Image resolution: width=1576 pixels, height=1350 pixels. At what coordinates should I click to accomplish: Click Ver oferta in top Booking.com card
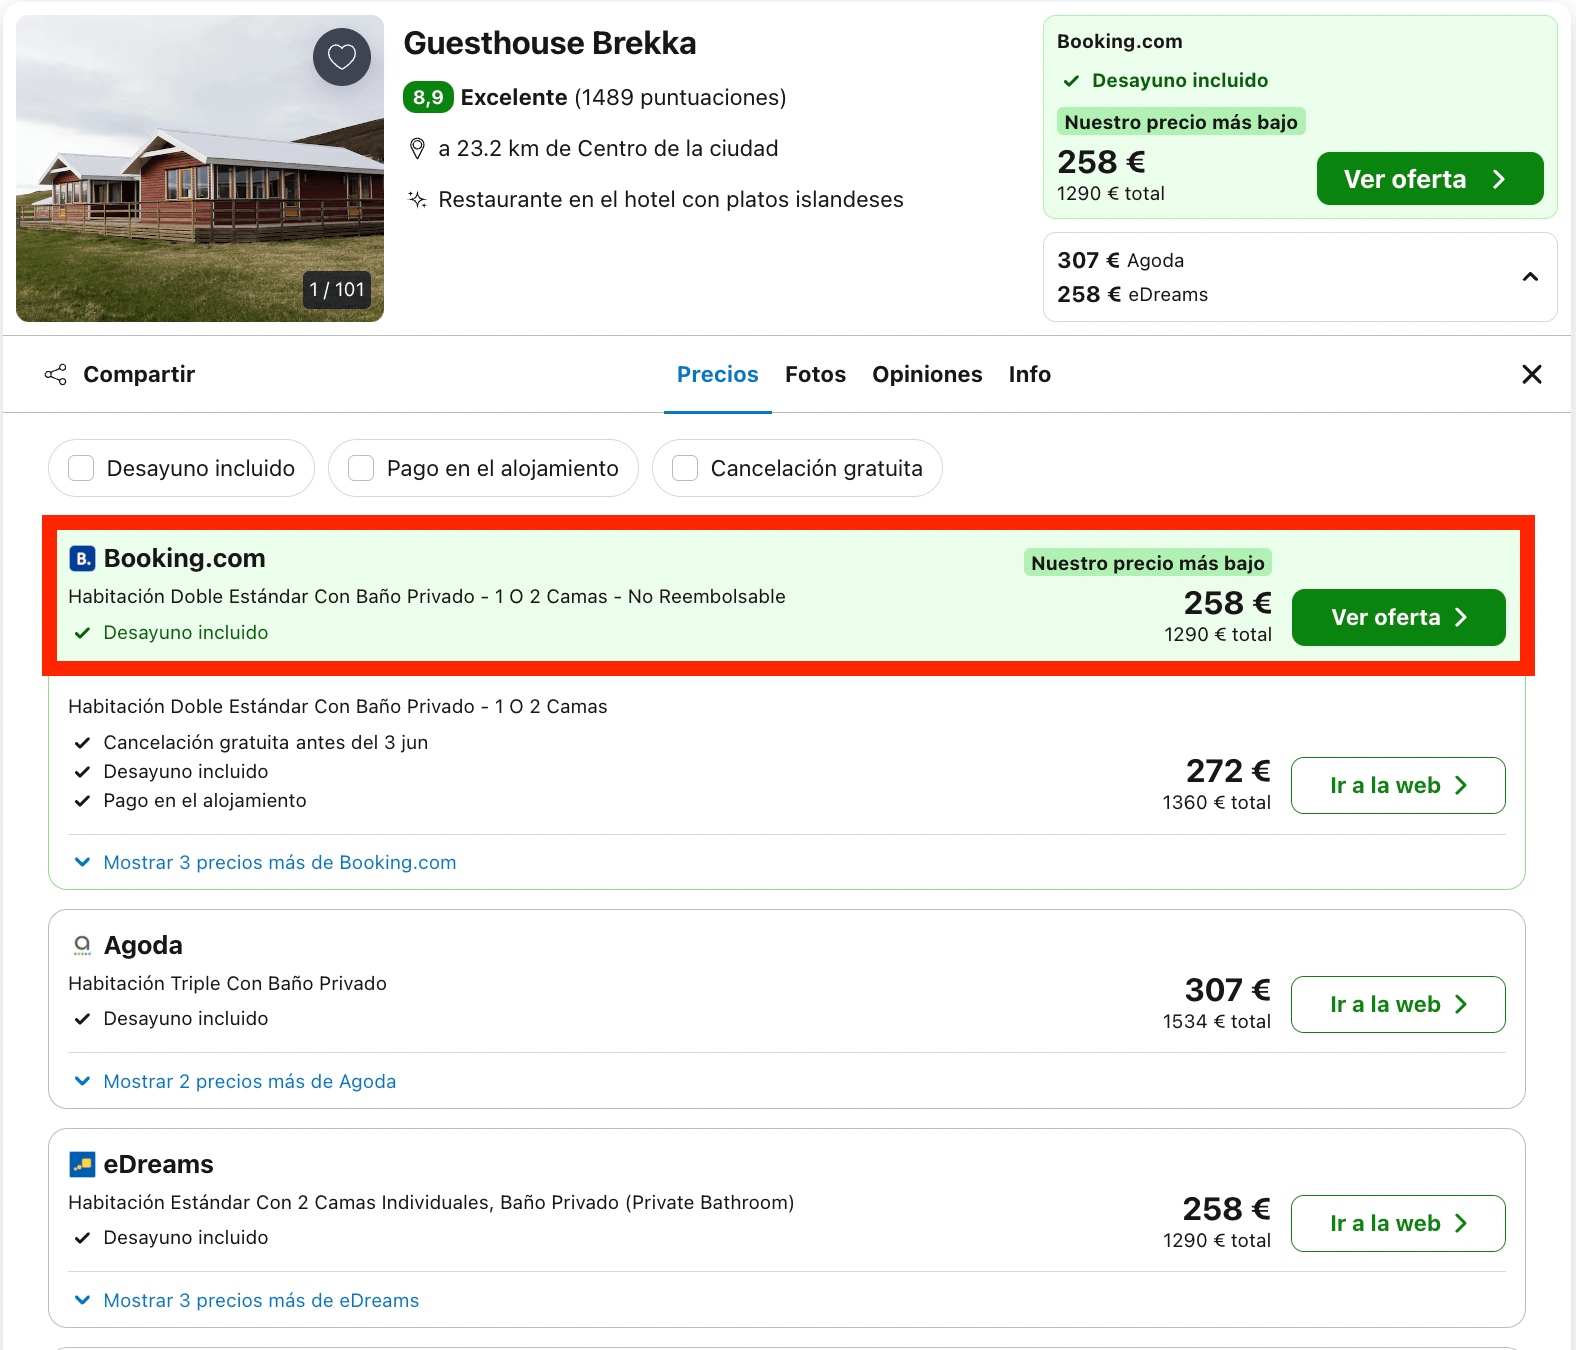point(1430,179)
